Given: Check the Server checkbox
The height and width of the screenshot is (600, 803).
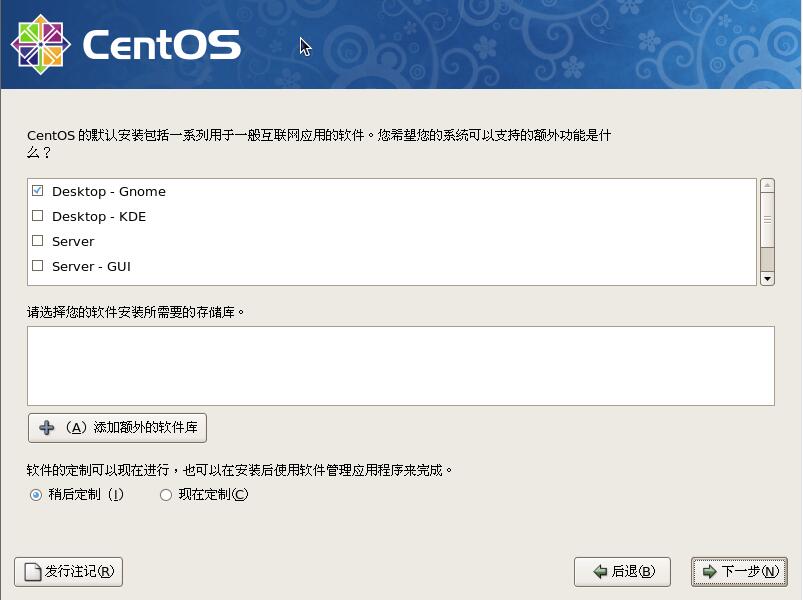Looking at the screenshot, I should tap(37, 240).
